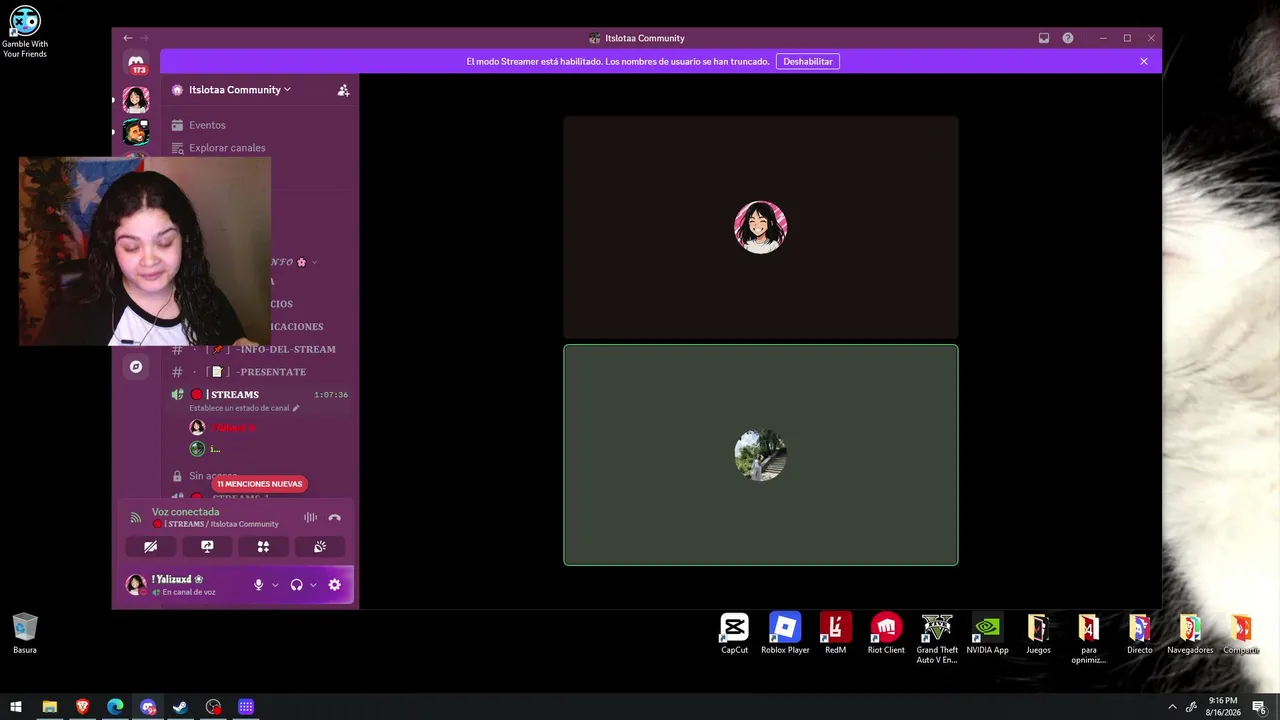Select the top participant video tile
Screen dimensions: 1280x720
pyautogui.click(x=761, y=227)
